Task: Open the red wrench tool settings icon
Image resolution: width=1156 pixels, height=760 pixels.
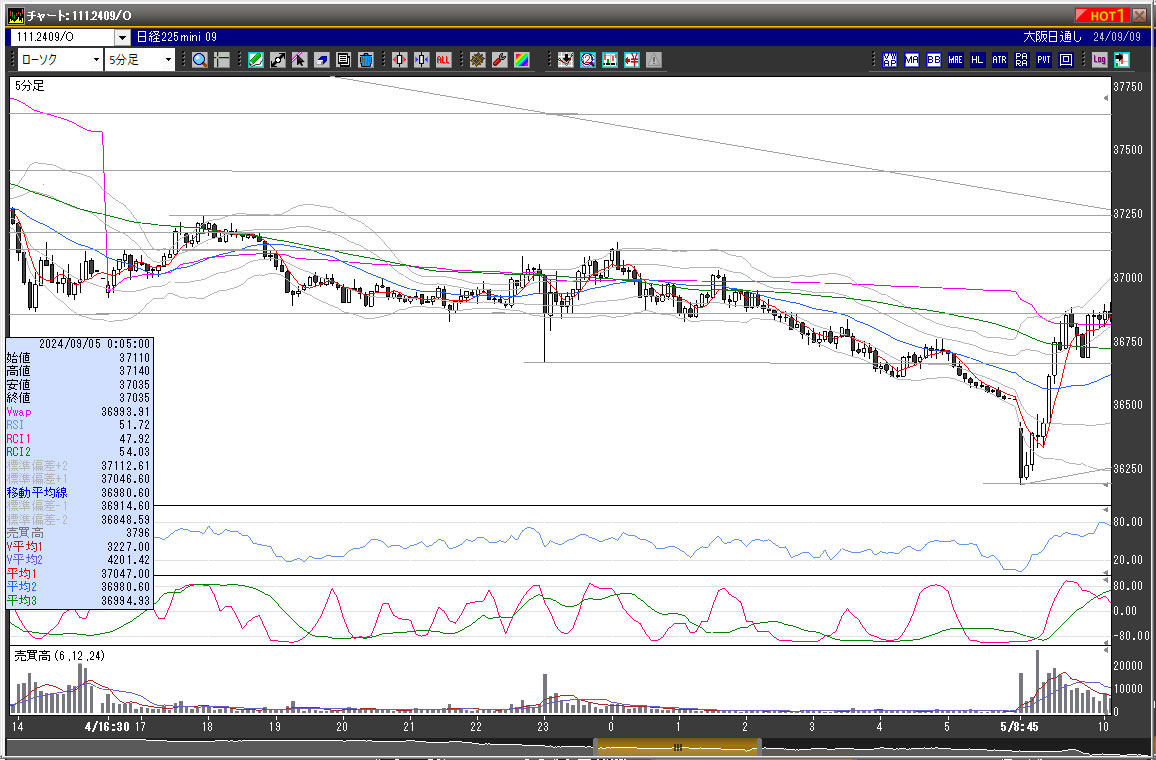Action: [x=500, y=60]
